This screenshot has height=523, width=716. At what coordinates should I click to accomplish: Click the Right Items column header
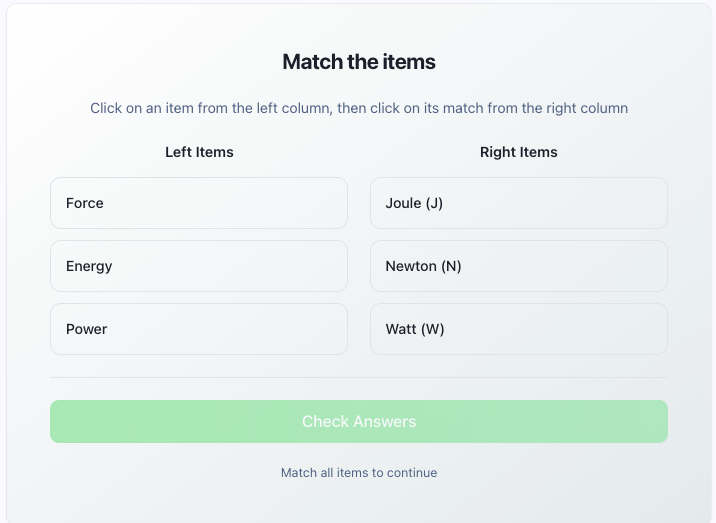[x=518, y=152]
